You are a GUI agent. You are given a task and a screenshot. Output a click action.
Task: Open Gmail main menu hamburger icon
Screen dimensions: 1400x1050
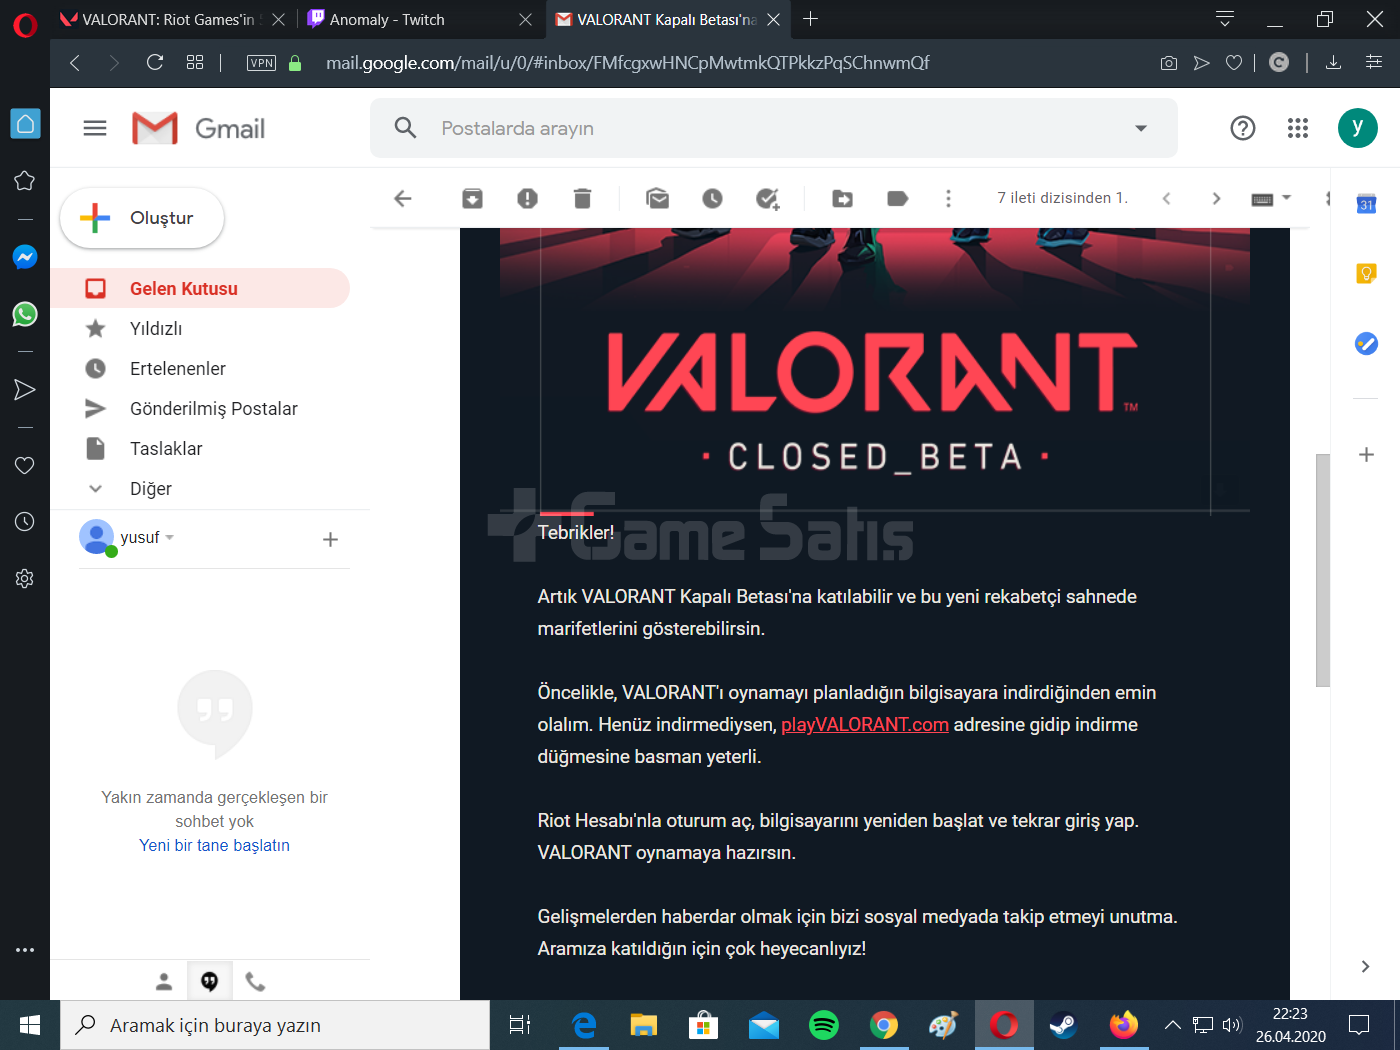95,128
